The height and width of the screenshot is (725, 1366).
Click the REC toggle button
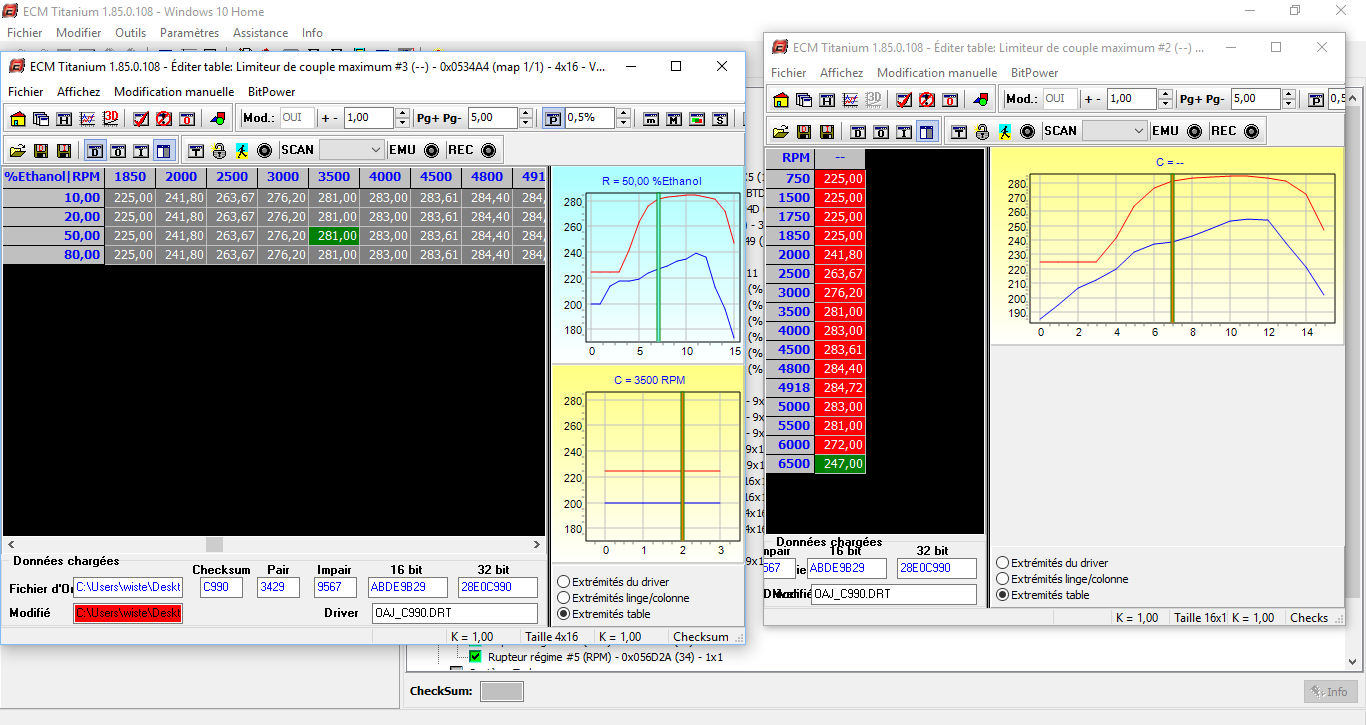488,150
